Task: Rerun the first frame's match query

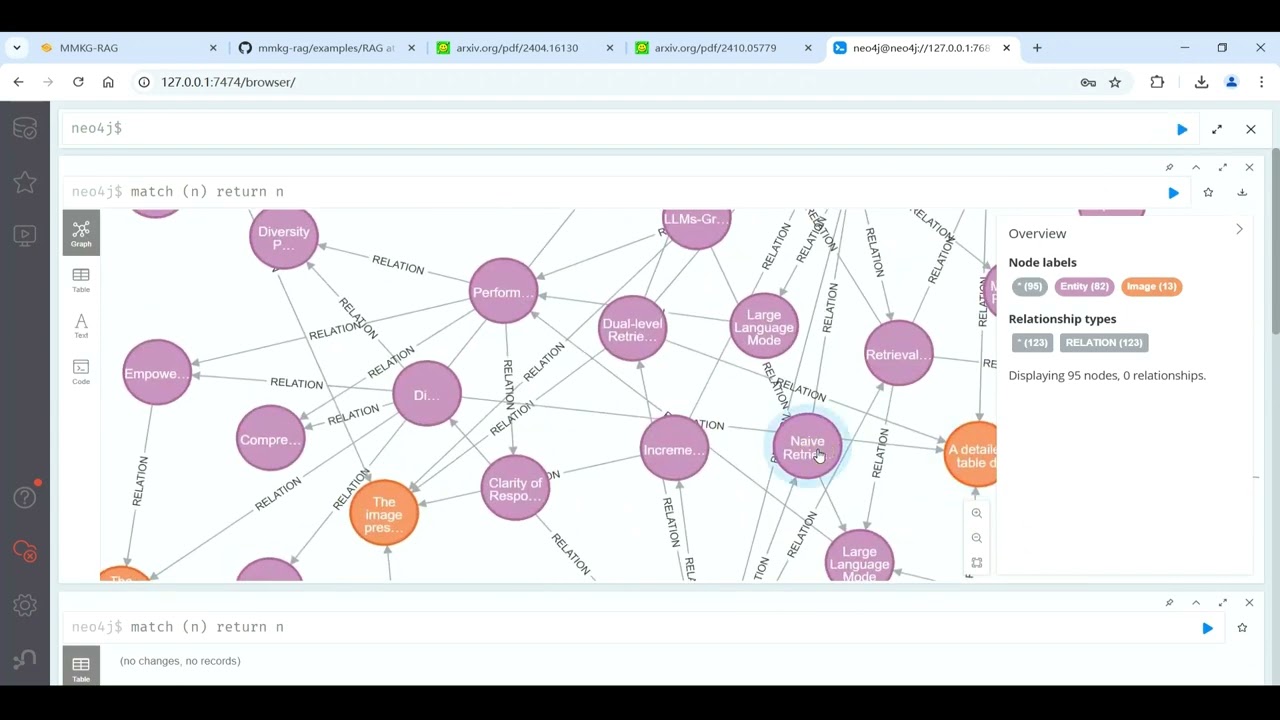Action: [x=1174, y=192]
